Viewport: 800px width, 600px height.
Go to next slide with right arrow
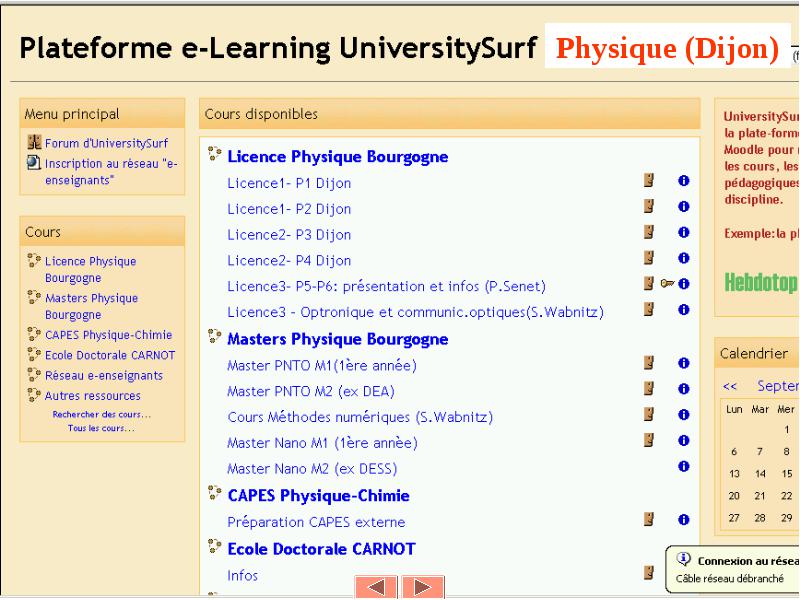tap(423, 587)
